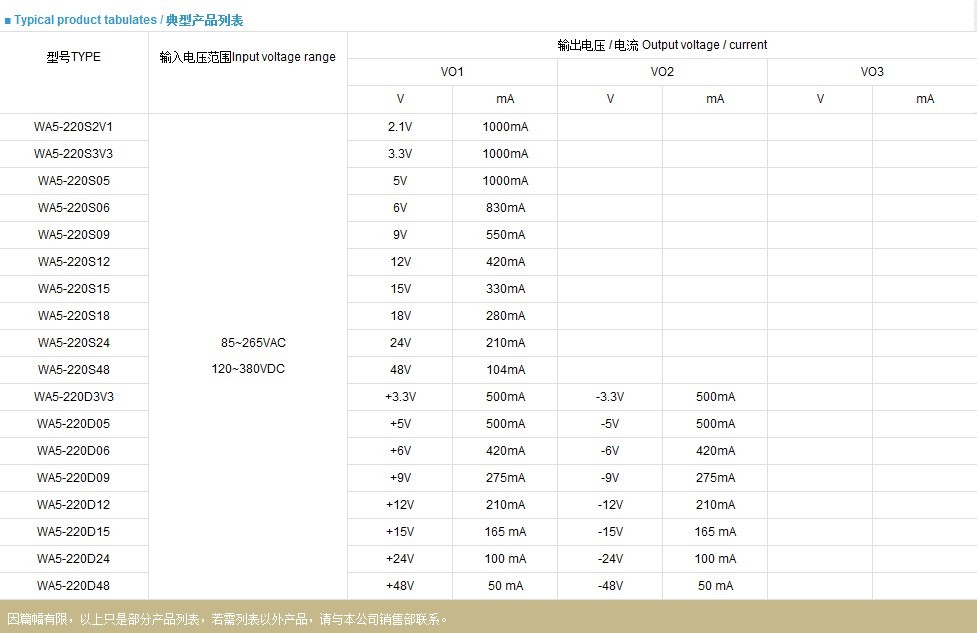Click the '48V' cell in WA5-220S48 row

tap(400, 369)
